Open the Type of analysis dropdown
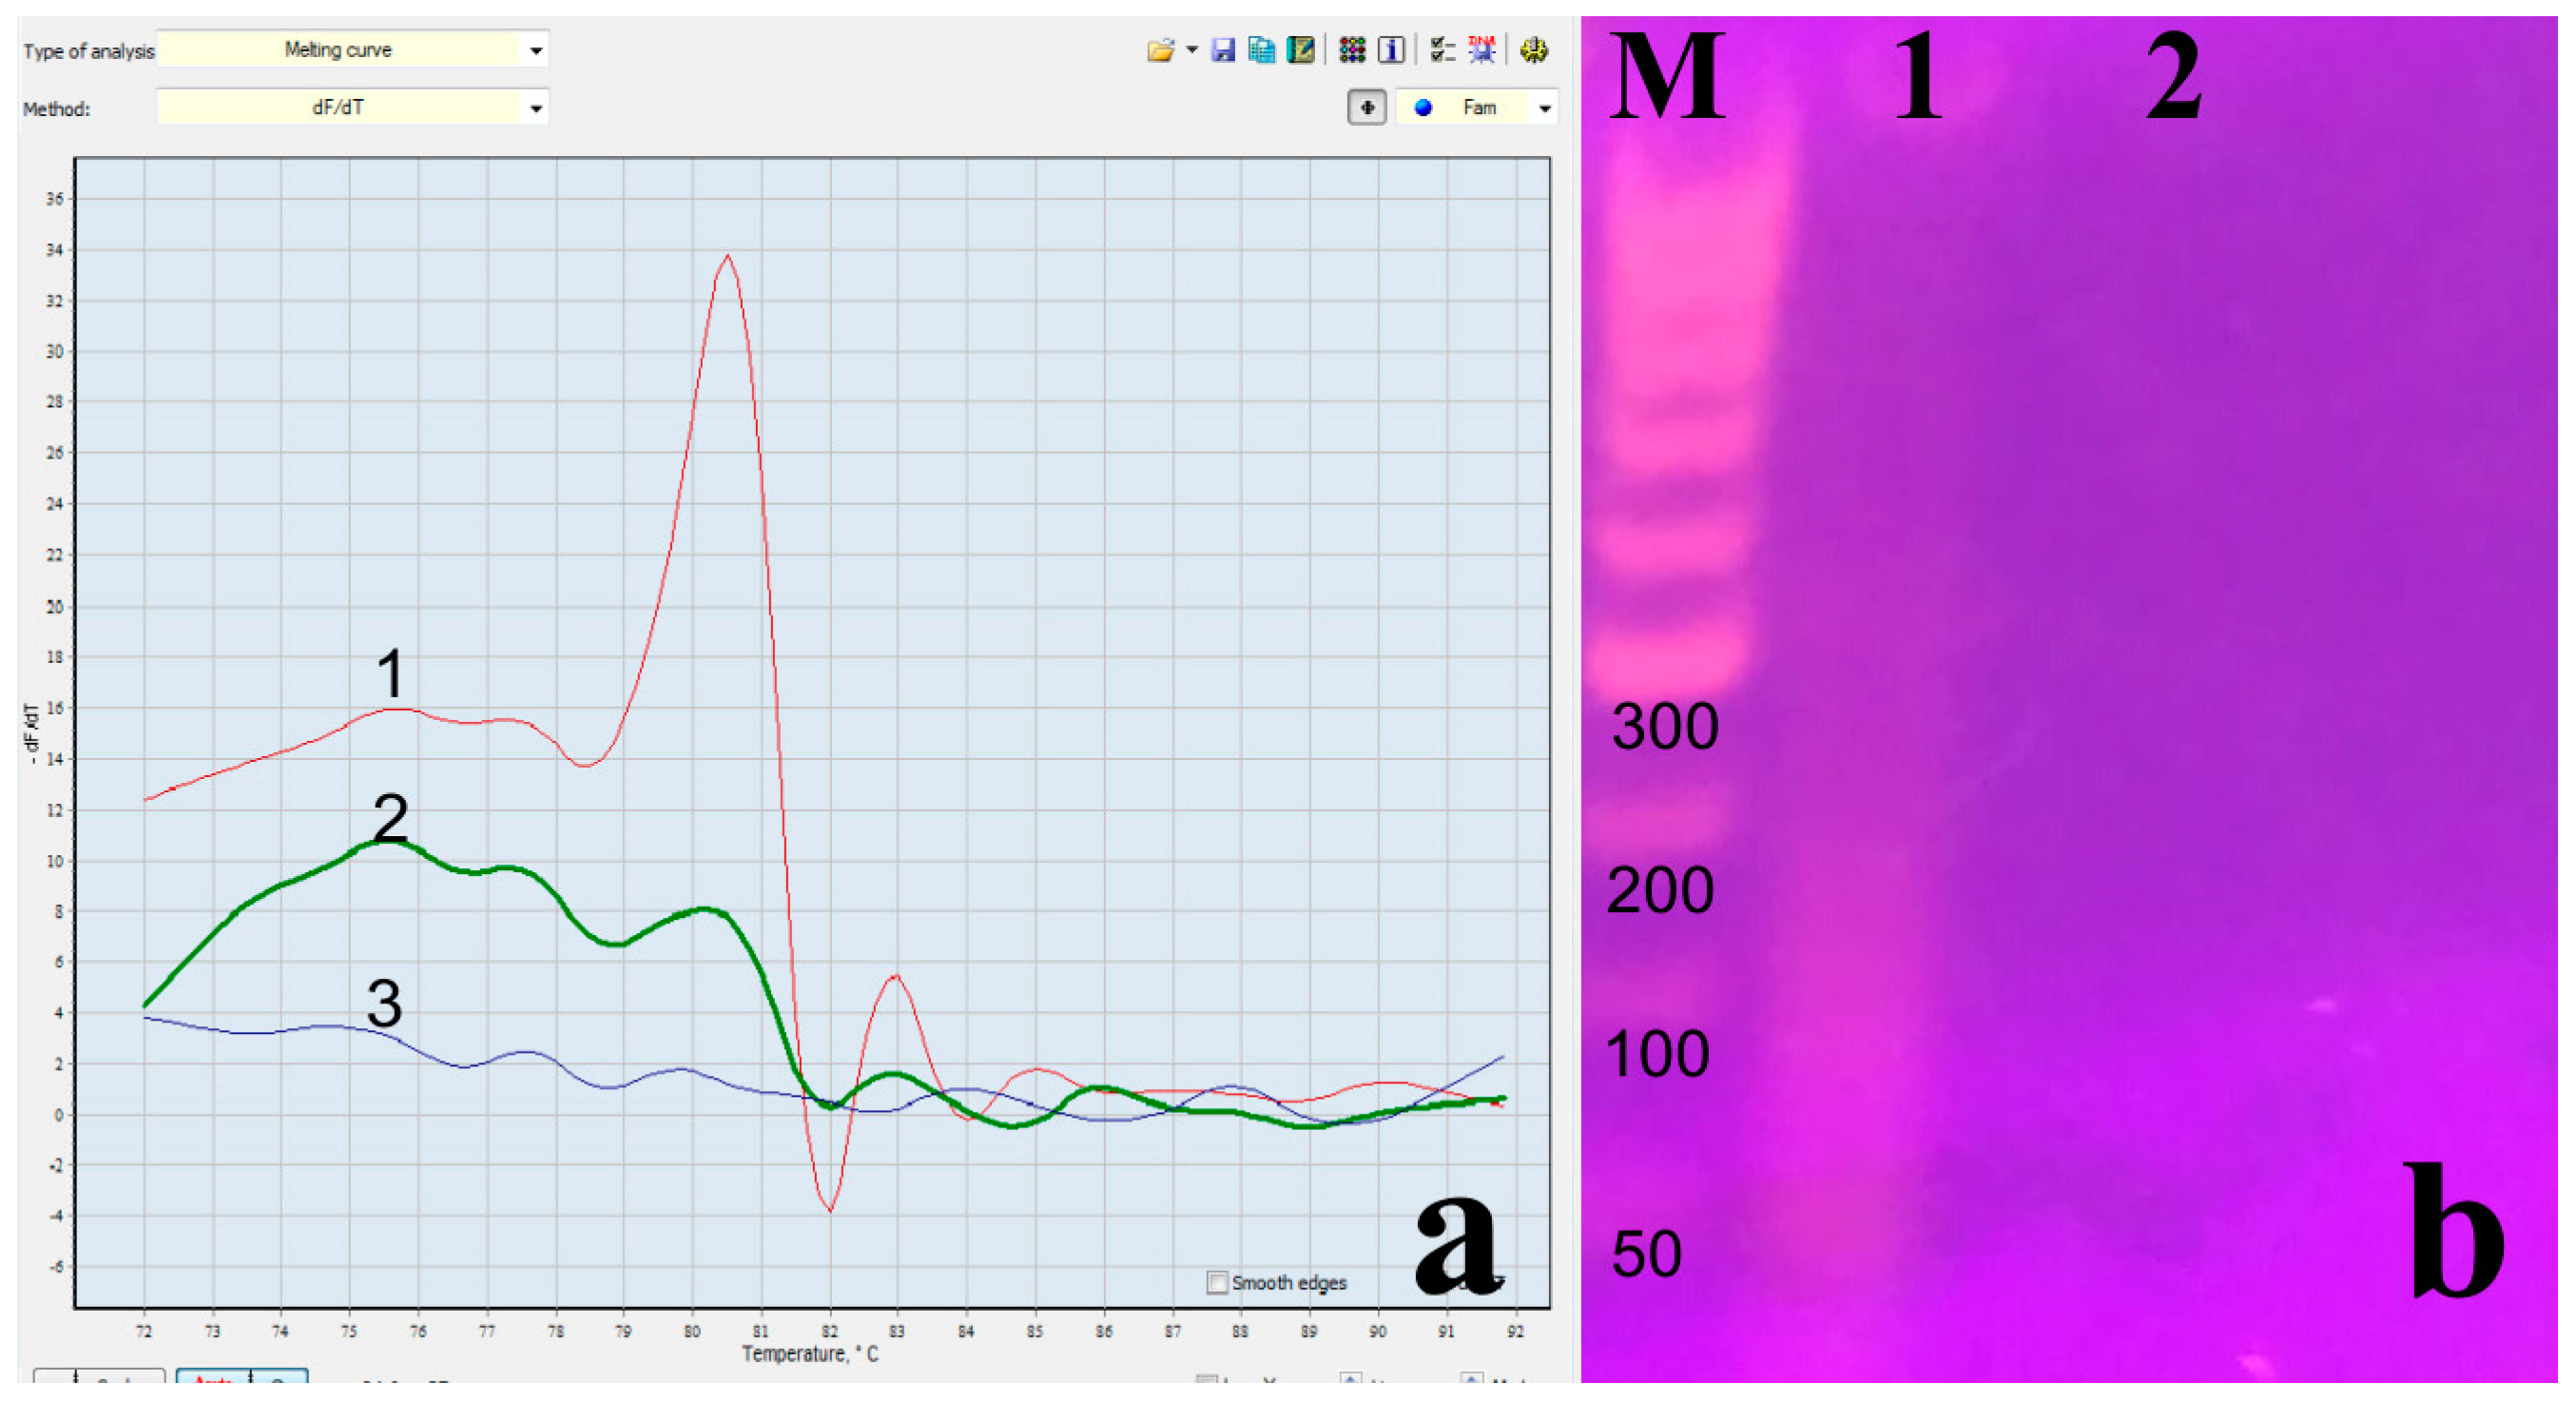The image size is (2576, 1403). pos(536,51)
